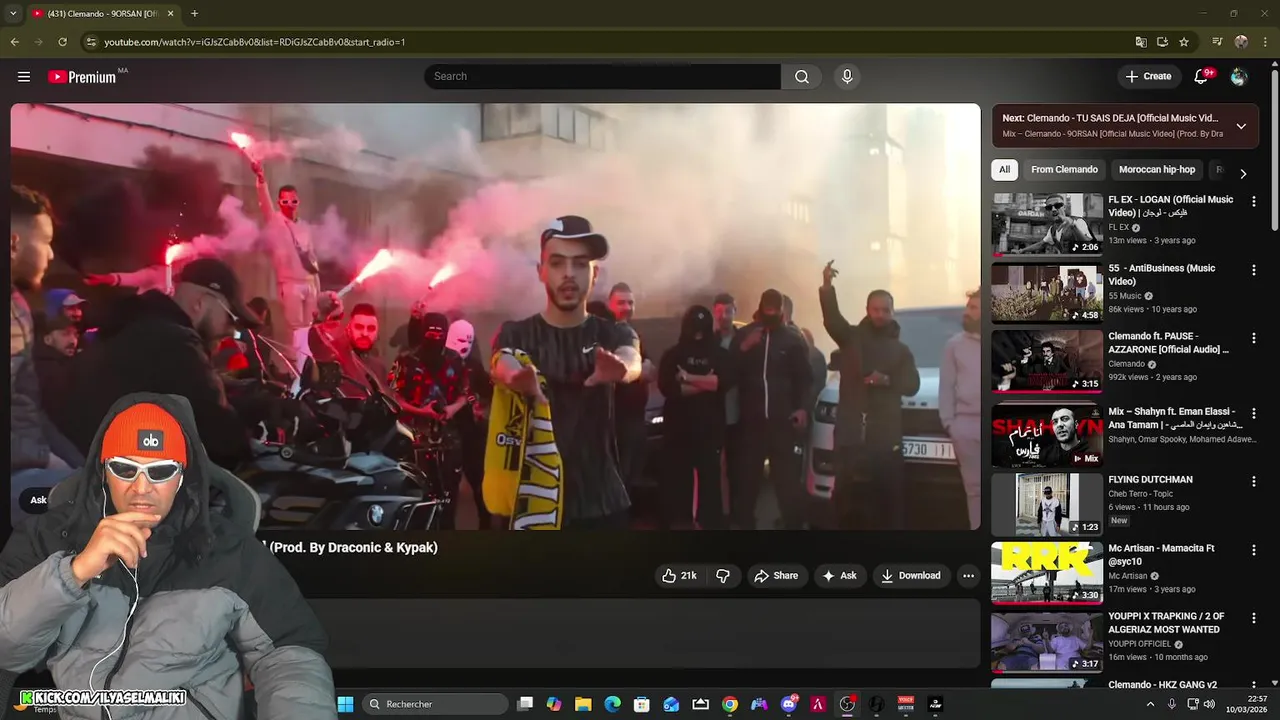Viewport: 1280px width, 720px height.
Task: Open File Explorer from taskbar
Action: click(x=583, y=704)
